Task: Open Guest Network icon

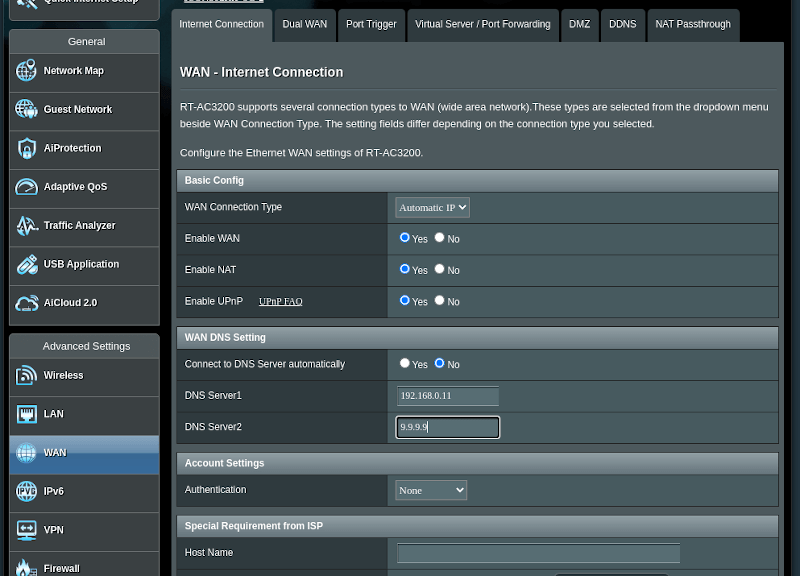Action: coord(26,109)
